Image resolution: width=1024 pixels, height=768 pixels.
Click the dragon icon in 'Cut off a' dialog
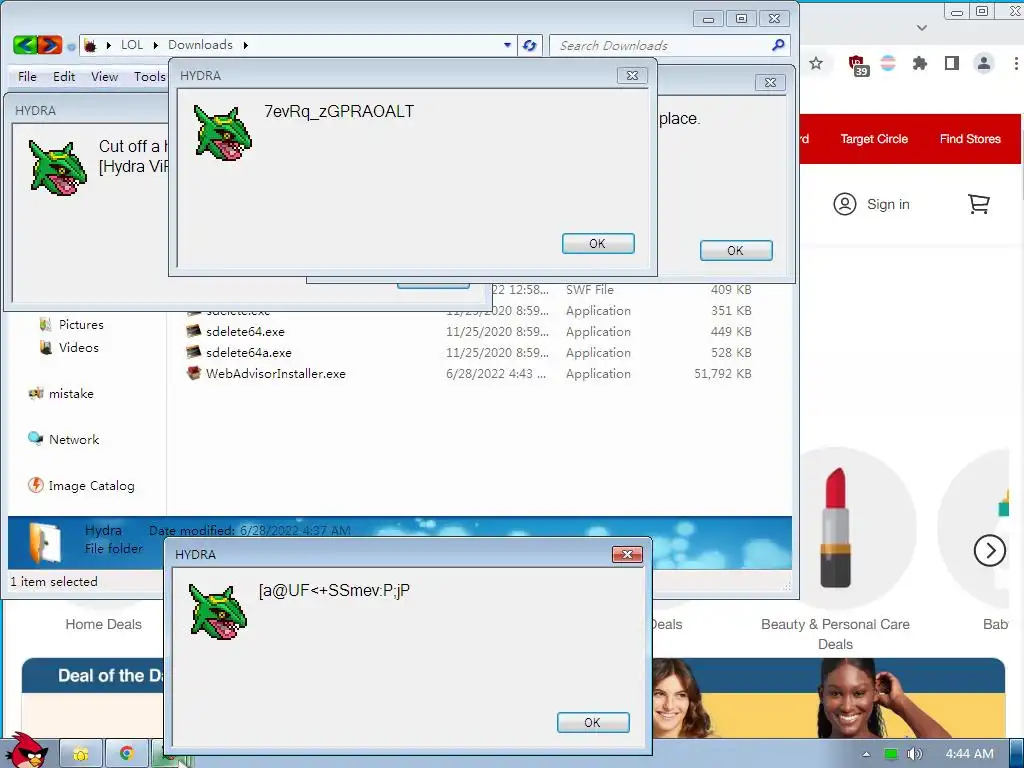pyautogui.click(x=58, y=168)
